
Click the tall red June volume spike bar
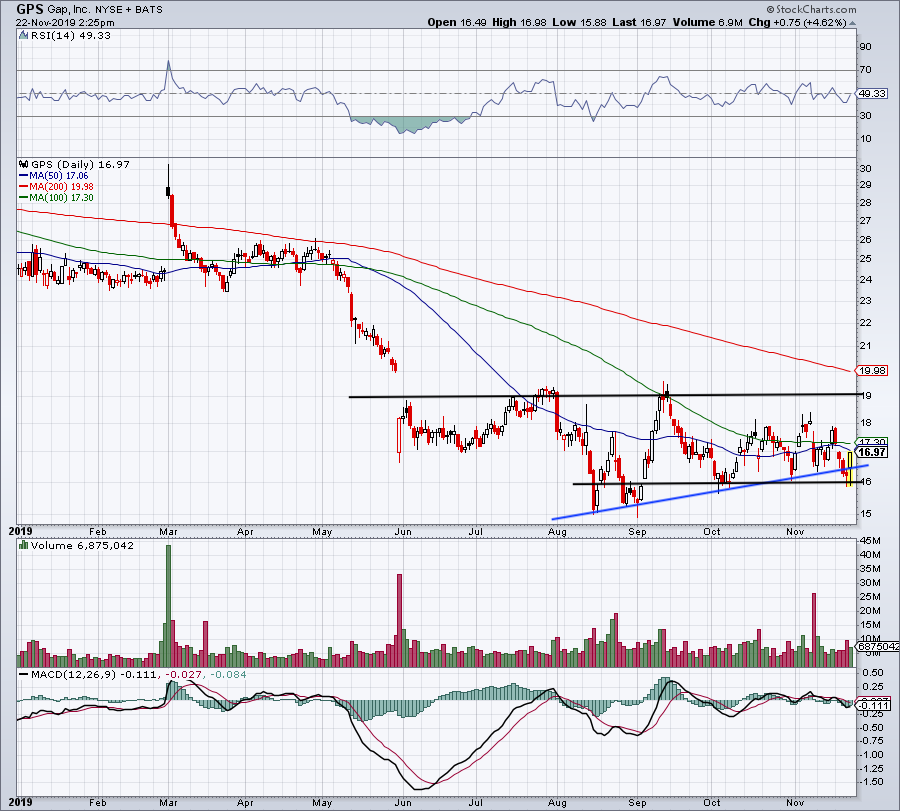pyautogui.click(x=399, y=620)
